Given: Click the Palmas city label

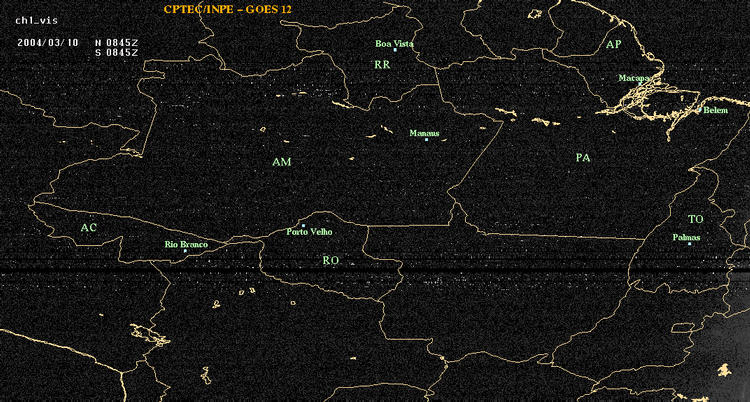Looking at the screenshot, I should click(x=686, y=237).
